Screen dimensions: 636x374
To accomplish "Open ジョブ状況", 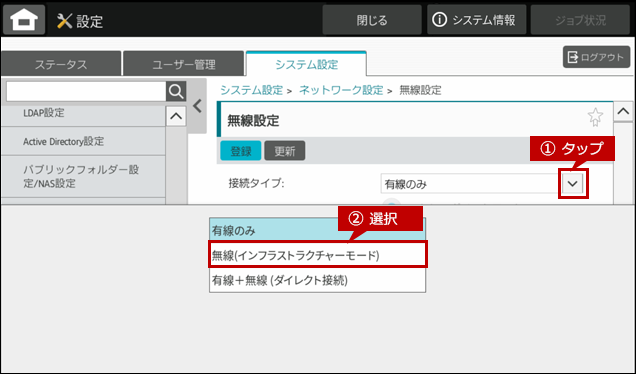I will pos(580,20).
